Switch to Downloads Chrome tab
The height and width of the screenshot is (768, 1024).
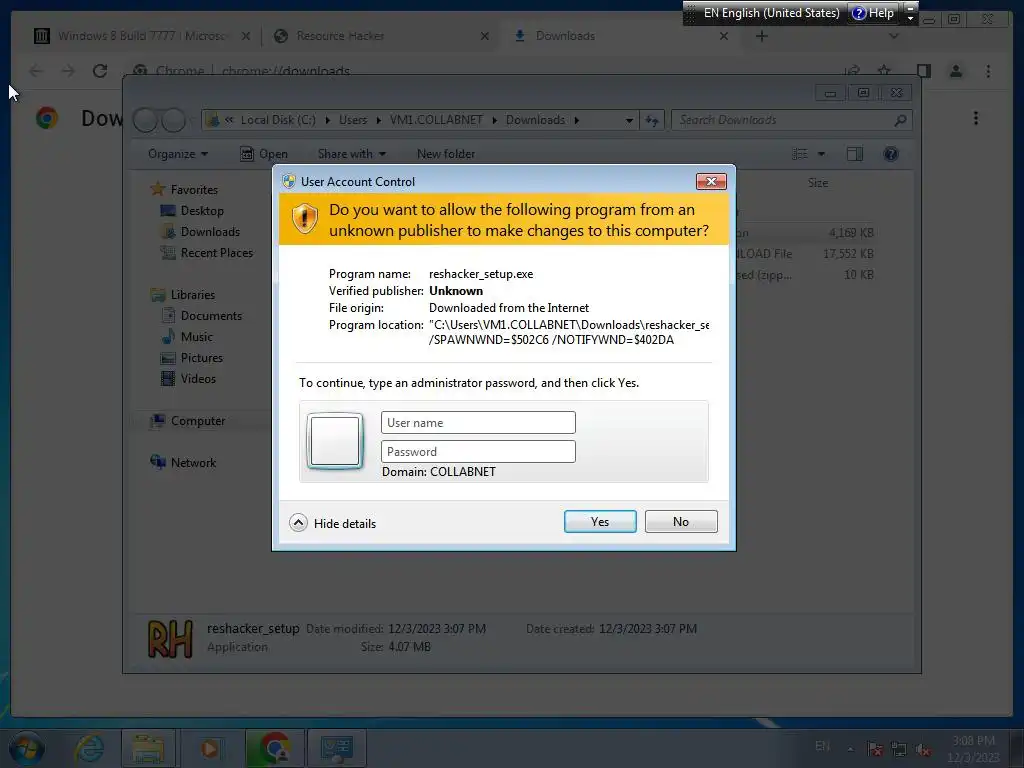coord(620,36)
